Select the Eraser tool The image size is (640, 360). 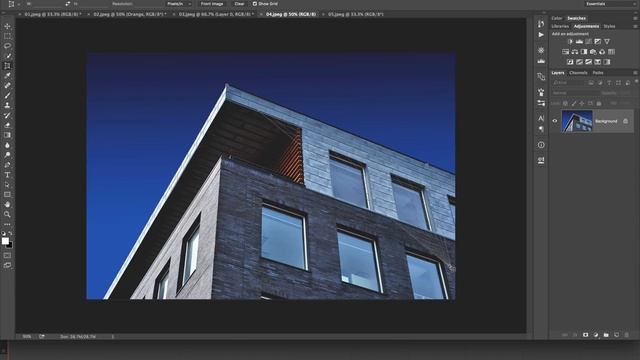7,125
